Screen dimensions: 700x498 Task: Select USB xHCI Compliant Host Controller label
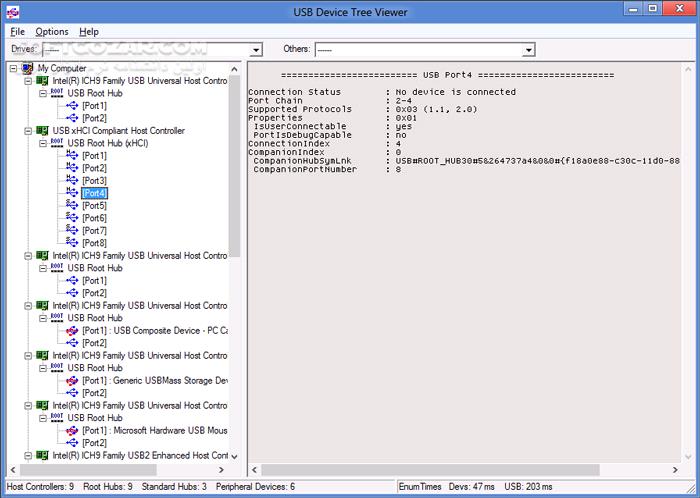(118, 131)
